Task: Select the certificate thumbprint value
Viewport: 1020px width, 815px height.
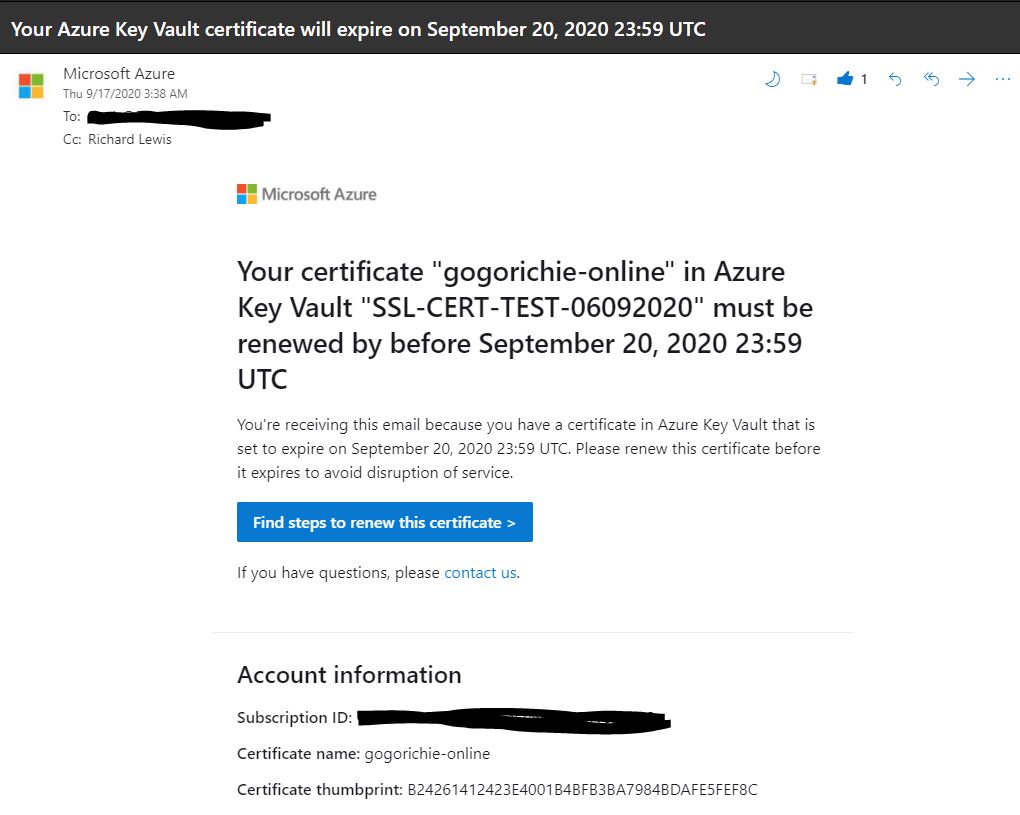Action: point(582,790)
